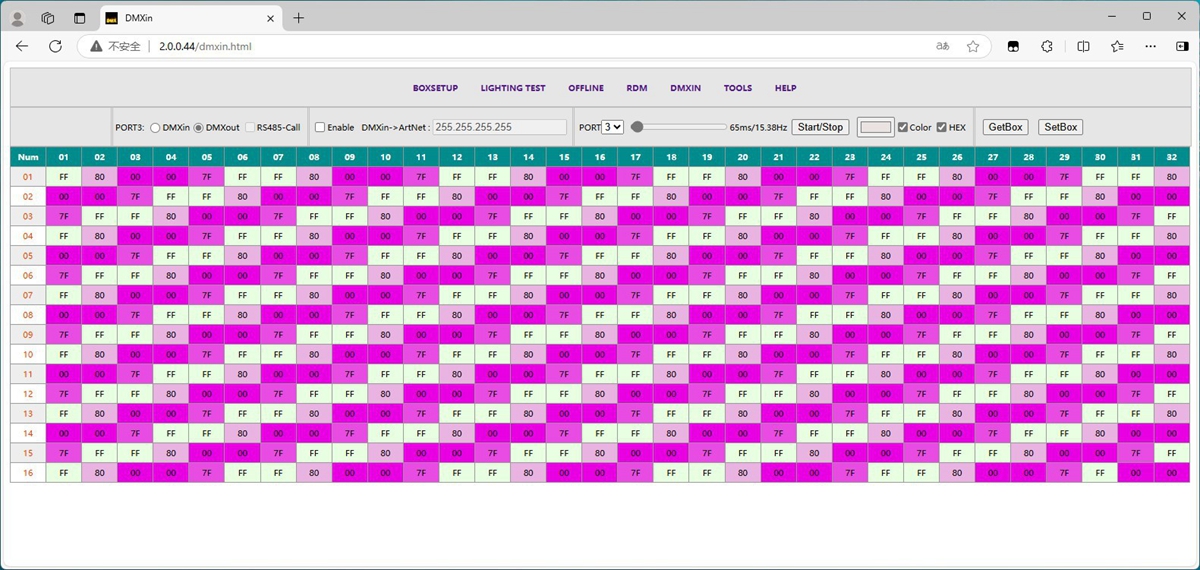Open the PORT number dropdown
The image size is (1200, 570).
[612, 127]
